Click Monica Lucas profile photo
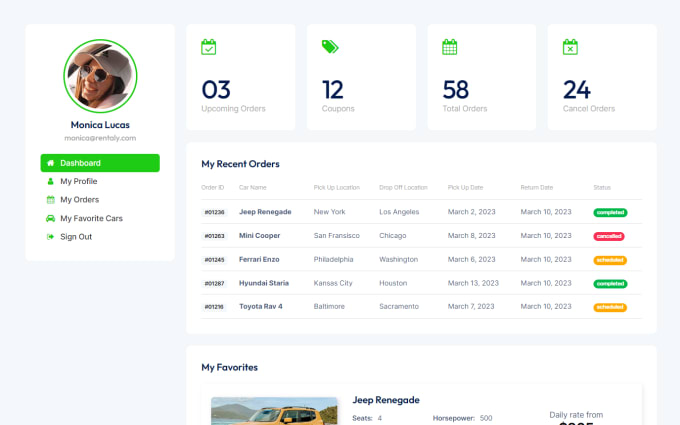The image size is (680, 425). pyautogui.click(x=100, y=76)
